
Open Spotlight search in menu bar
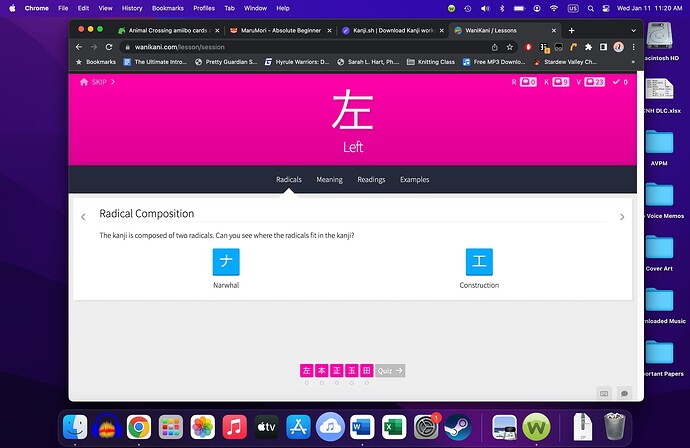point(591,8)
